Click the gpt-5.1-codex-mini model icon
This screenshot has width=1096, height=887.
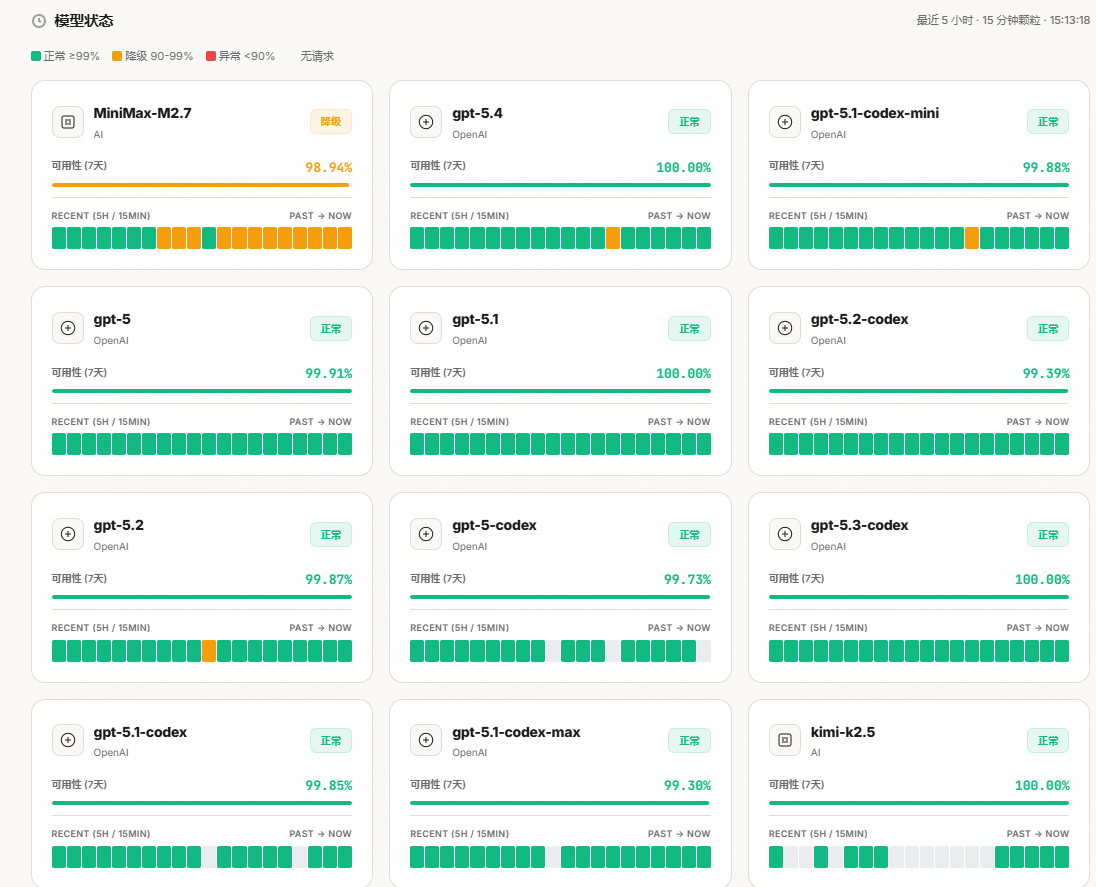785,122
